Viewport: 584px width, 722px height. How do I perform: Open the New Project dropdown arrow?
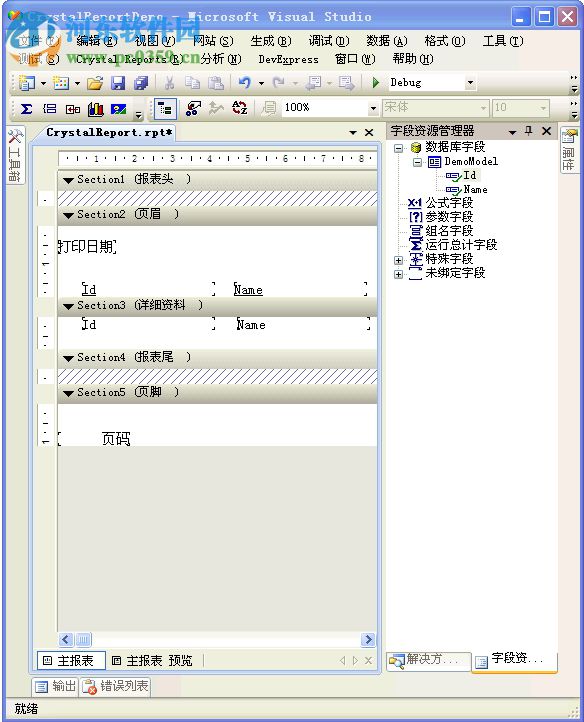tap(43, 83)
